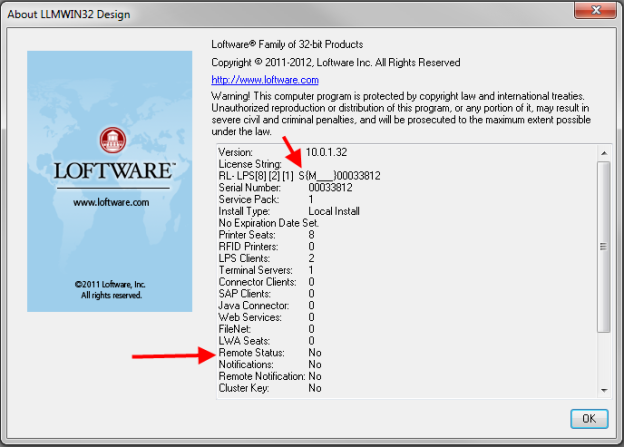
Task: Click the scroll down arrow in the info list
Action: coord(604,390)
